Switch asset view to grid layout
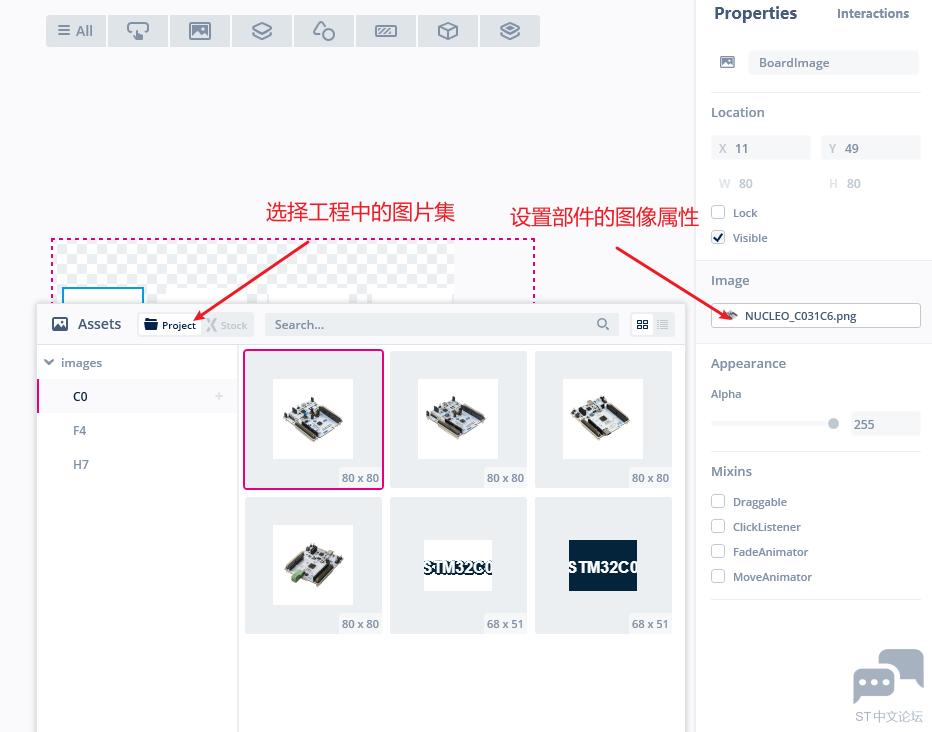The height and width of the screenshot is (732, 932). pos(641,324)
